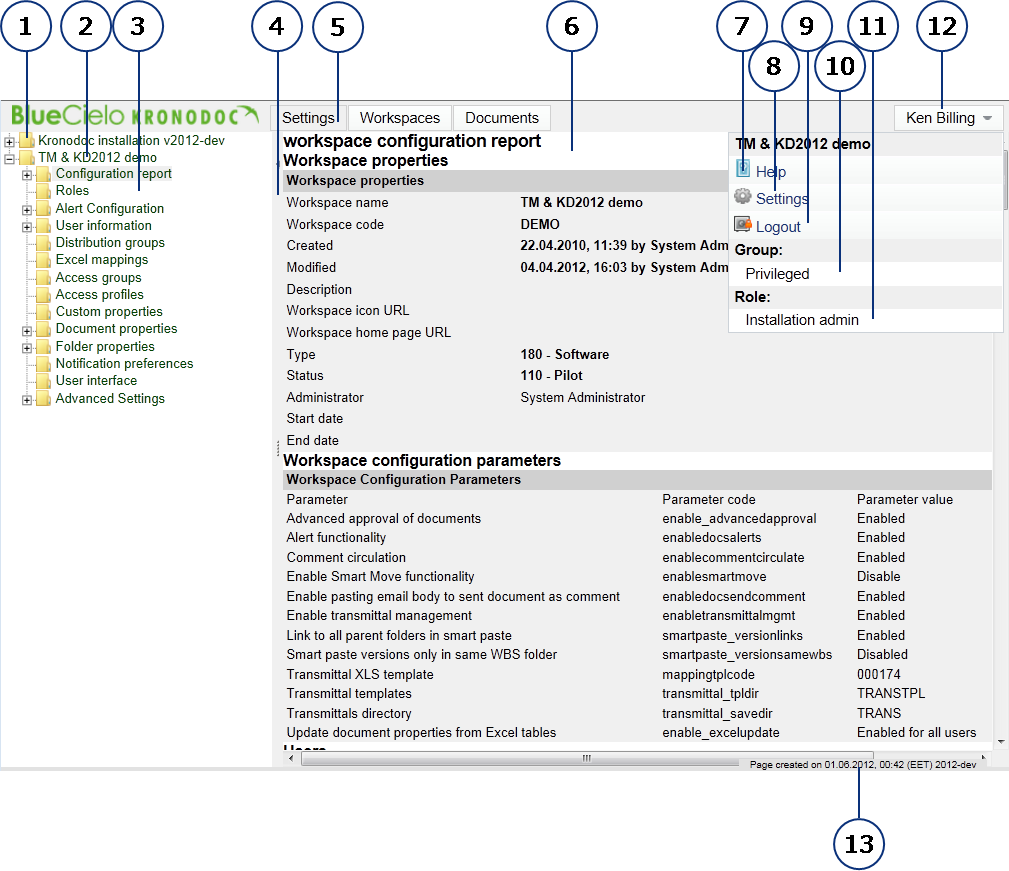Click the horizontal scrollbar thumb
This screenshot has height=871, width=1009.
coord(587,758)
